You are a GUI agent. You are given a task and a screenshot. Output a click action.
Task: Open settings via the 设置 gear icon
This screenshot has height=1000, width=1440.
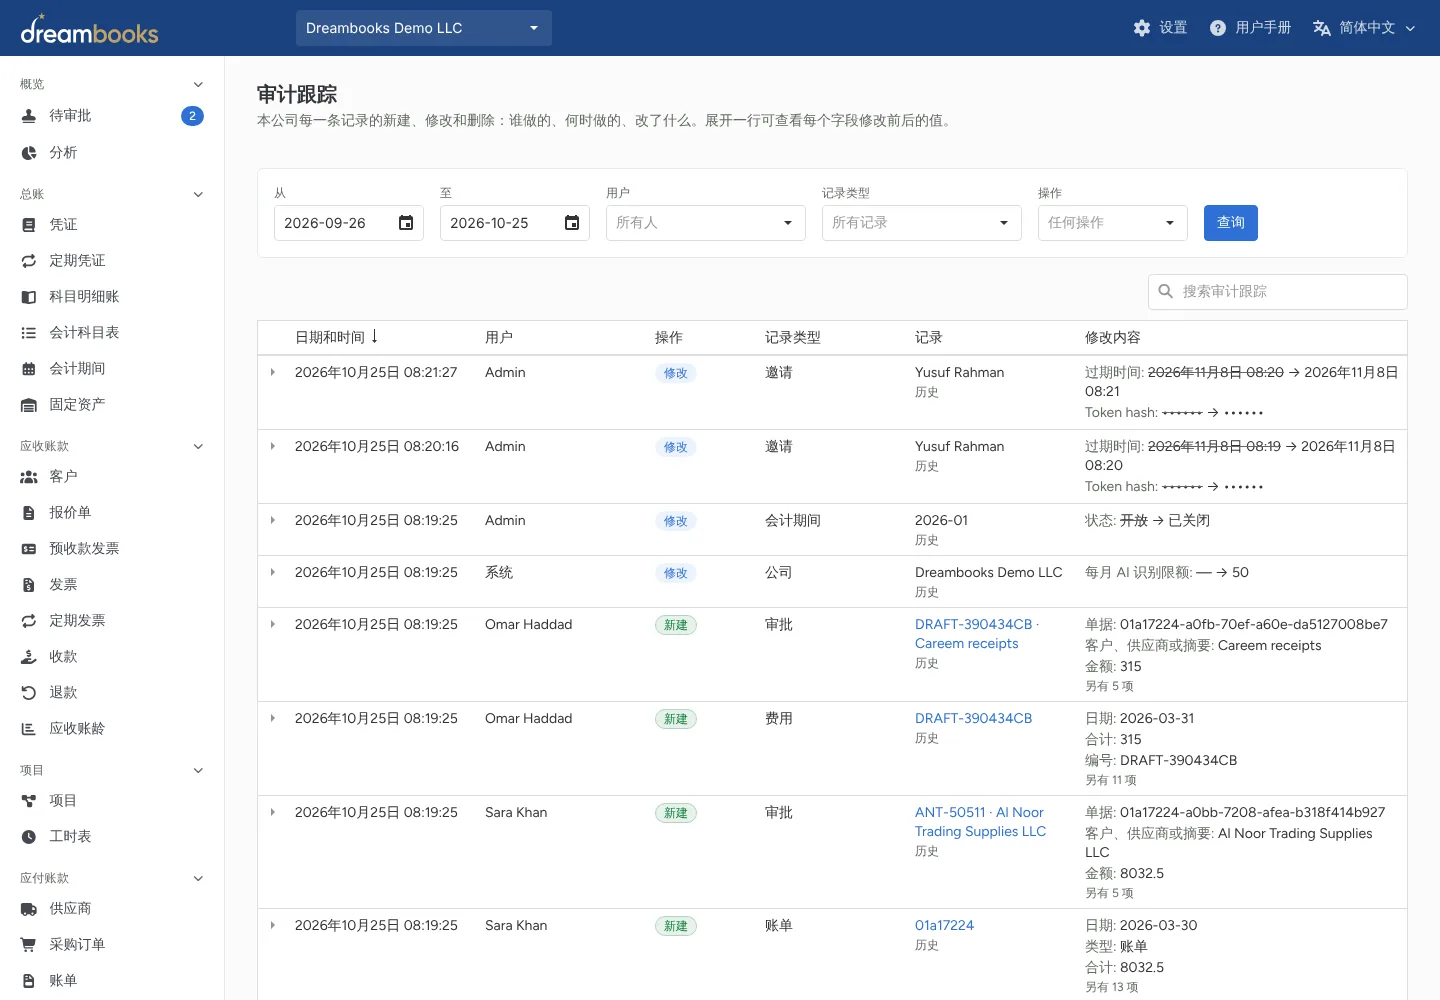point(1142,28)
